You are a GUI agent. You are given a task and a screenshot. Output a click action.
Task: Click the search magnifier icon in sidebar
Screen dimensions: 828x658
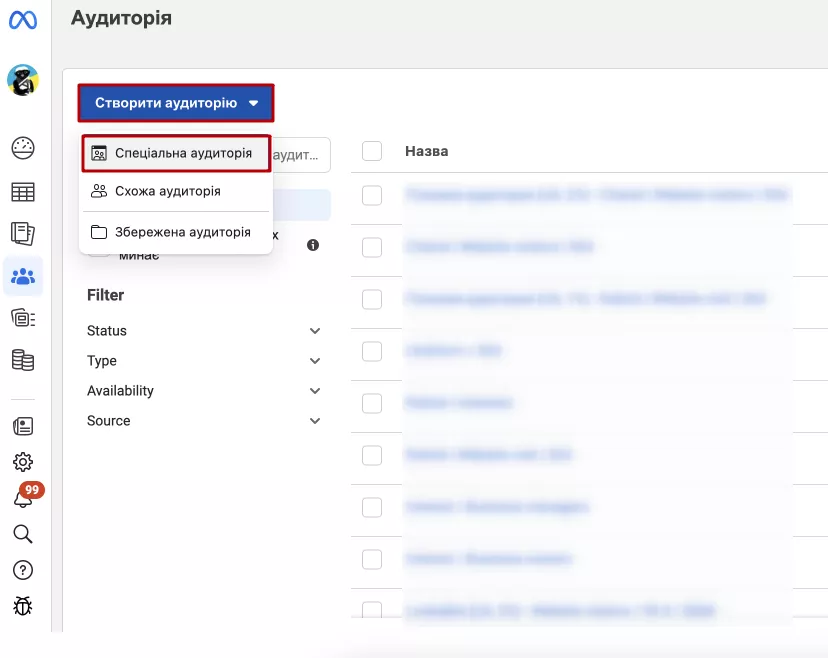tap(23, 534)
